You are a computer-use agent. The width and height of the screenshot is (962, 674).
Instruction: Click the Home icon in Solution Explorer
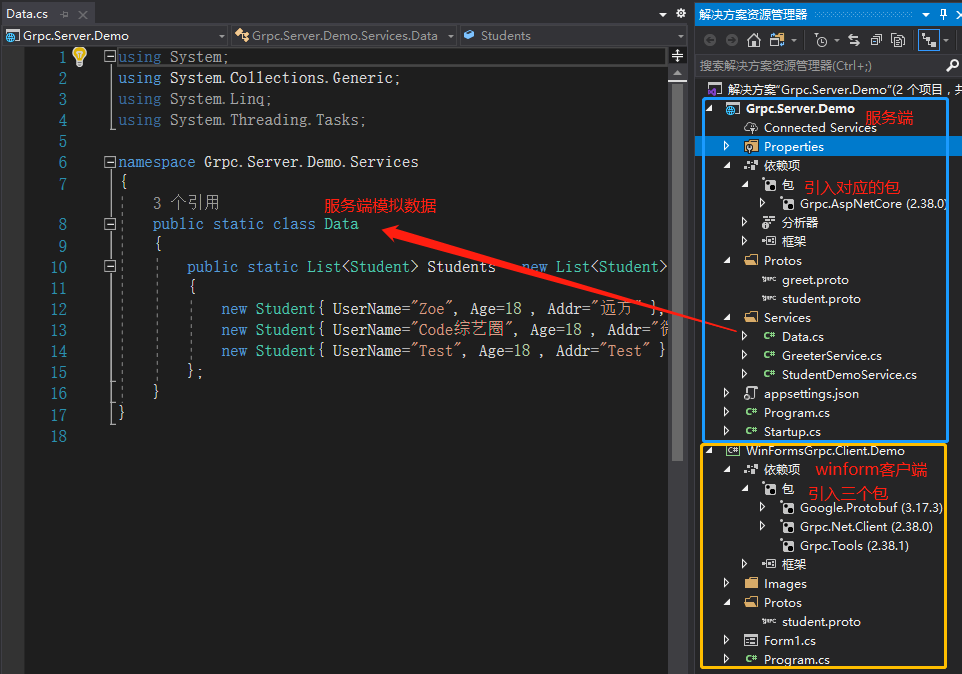754,40
